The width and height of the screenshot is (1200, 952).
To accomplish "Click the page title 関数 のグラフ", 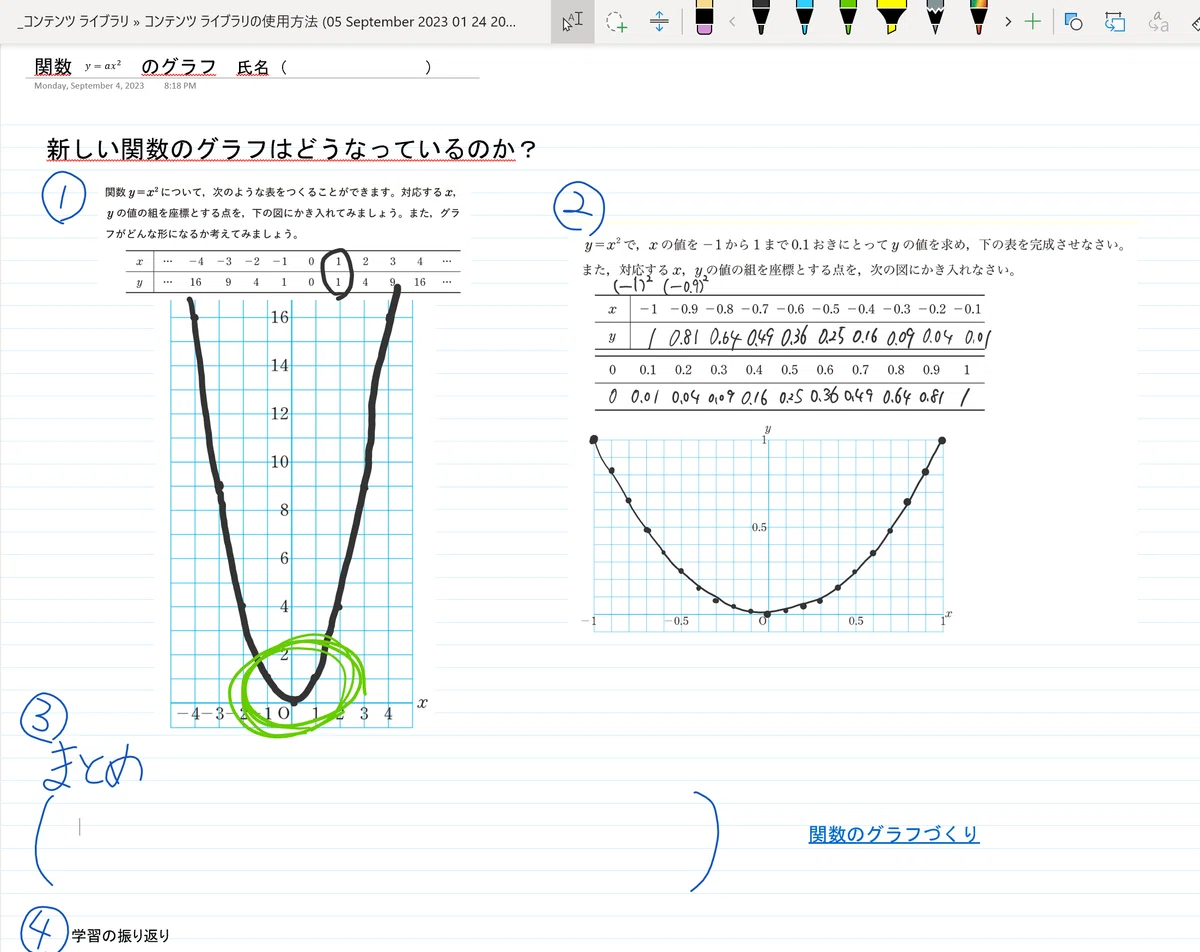I will click(x=125, y=67).
